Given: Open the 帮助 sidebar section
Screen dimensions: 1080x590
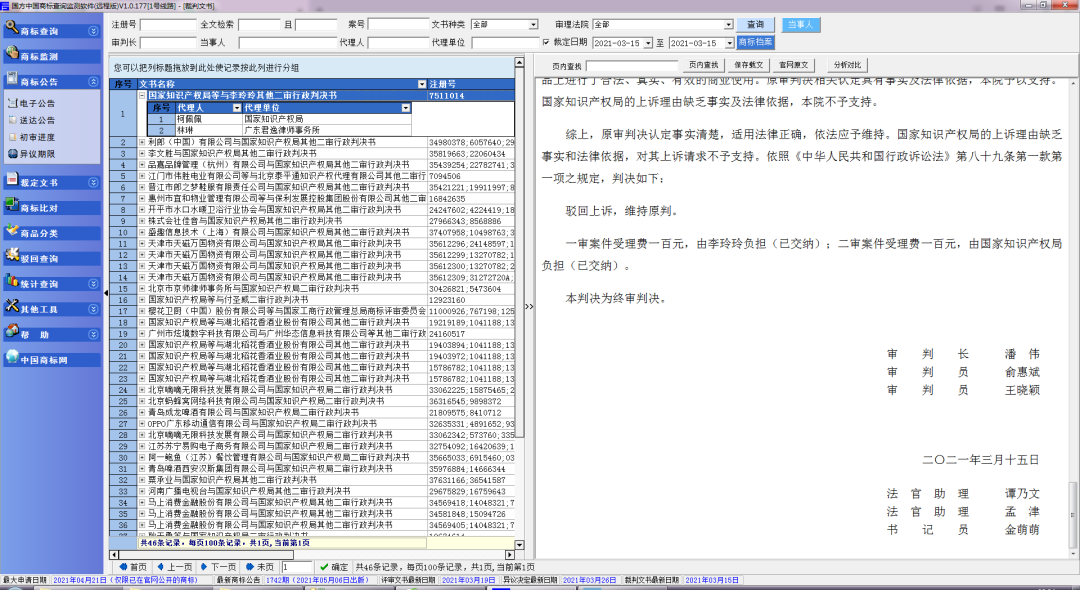Looking at the screenshot, I should pos(51,335).
